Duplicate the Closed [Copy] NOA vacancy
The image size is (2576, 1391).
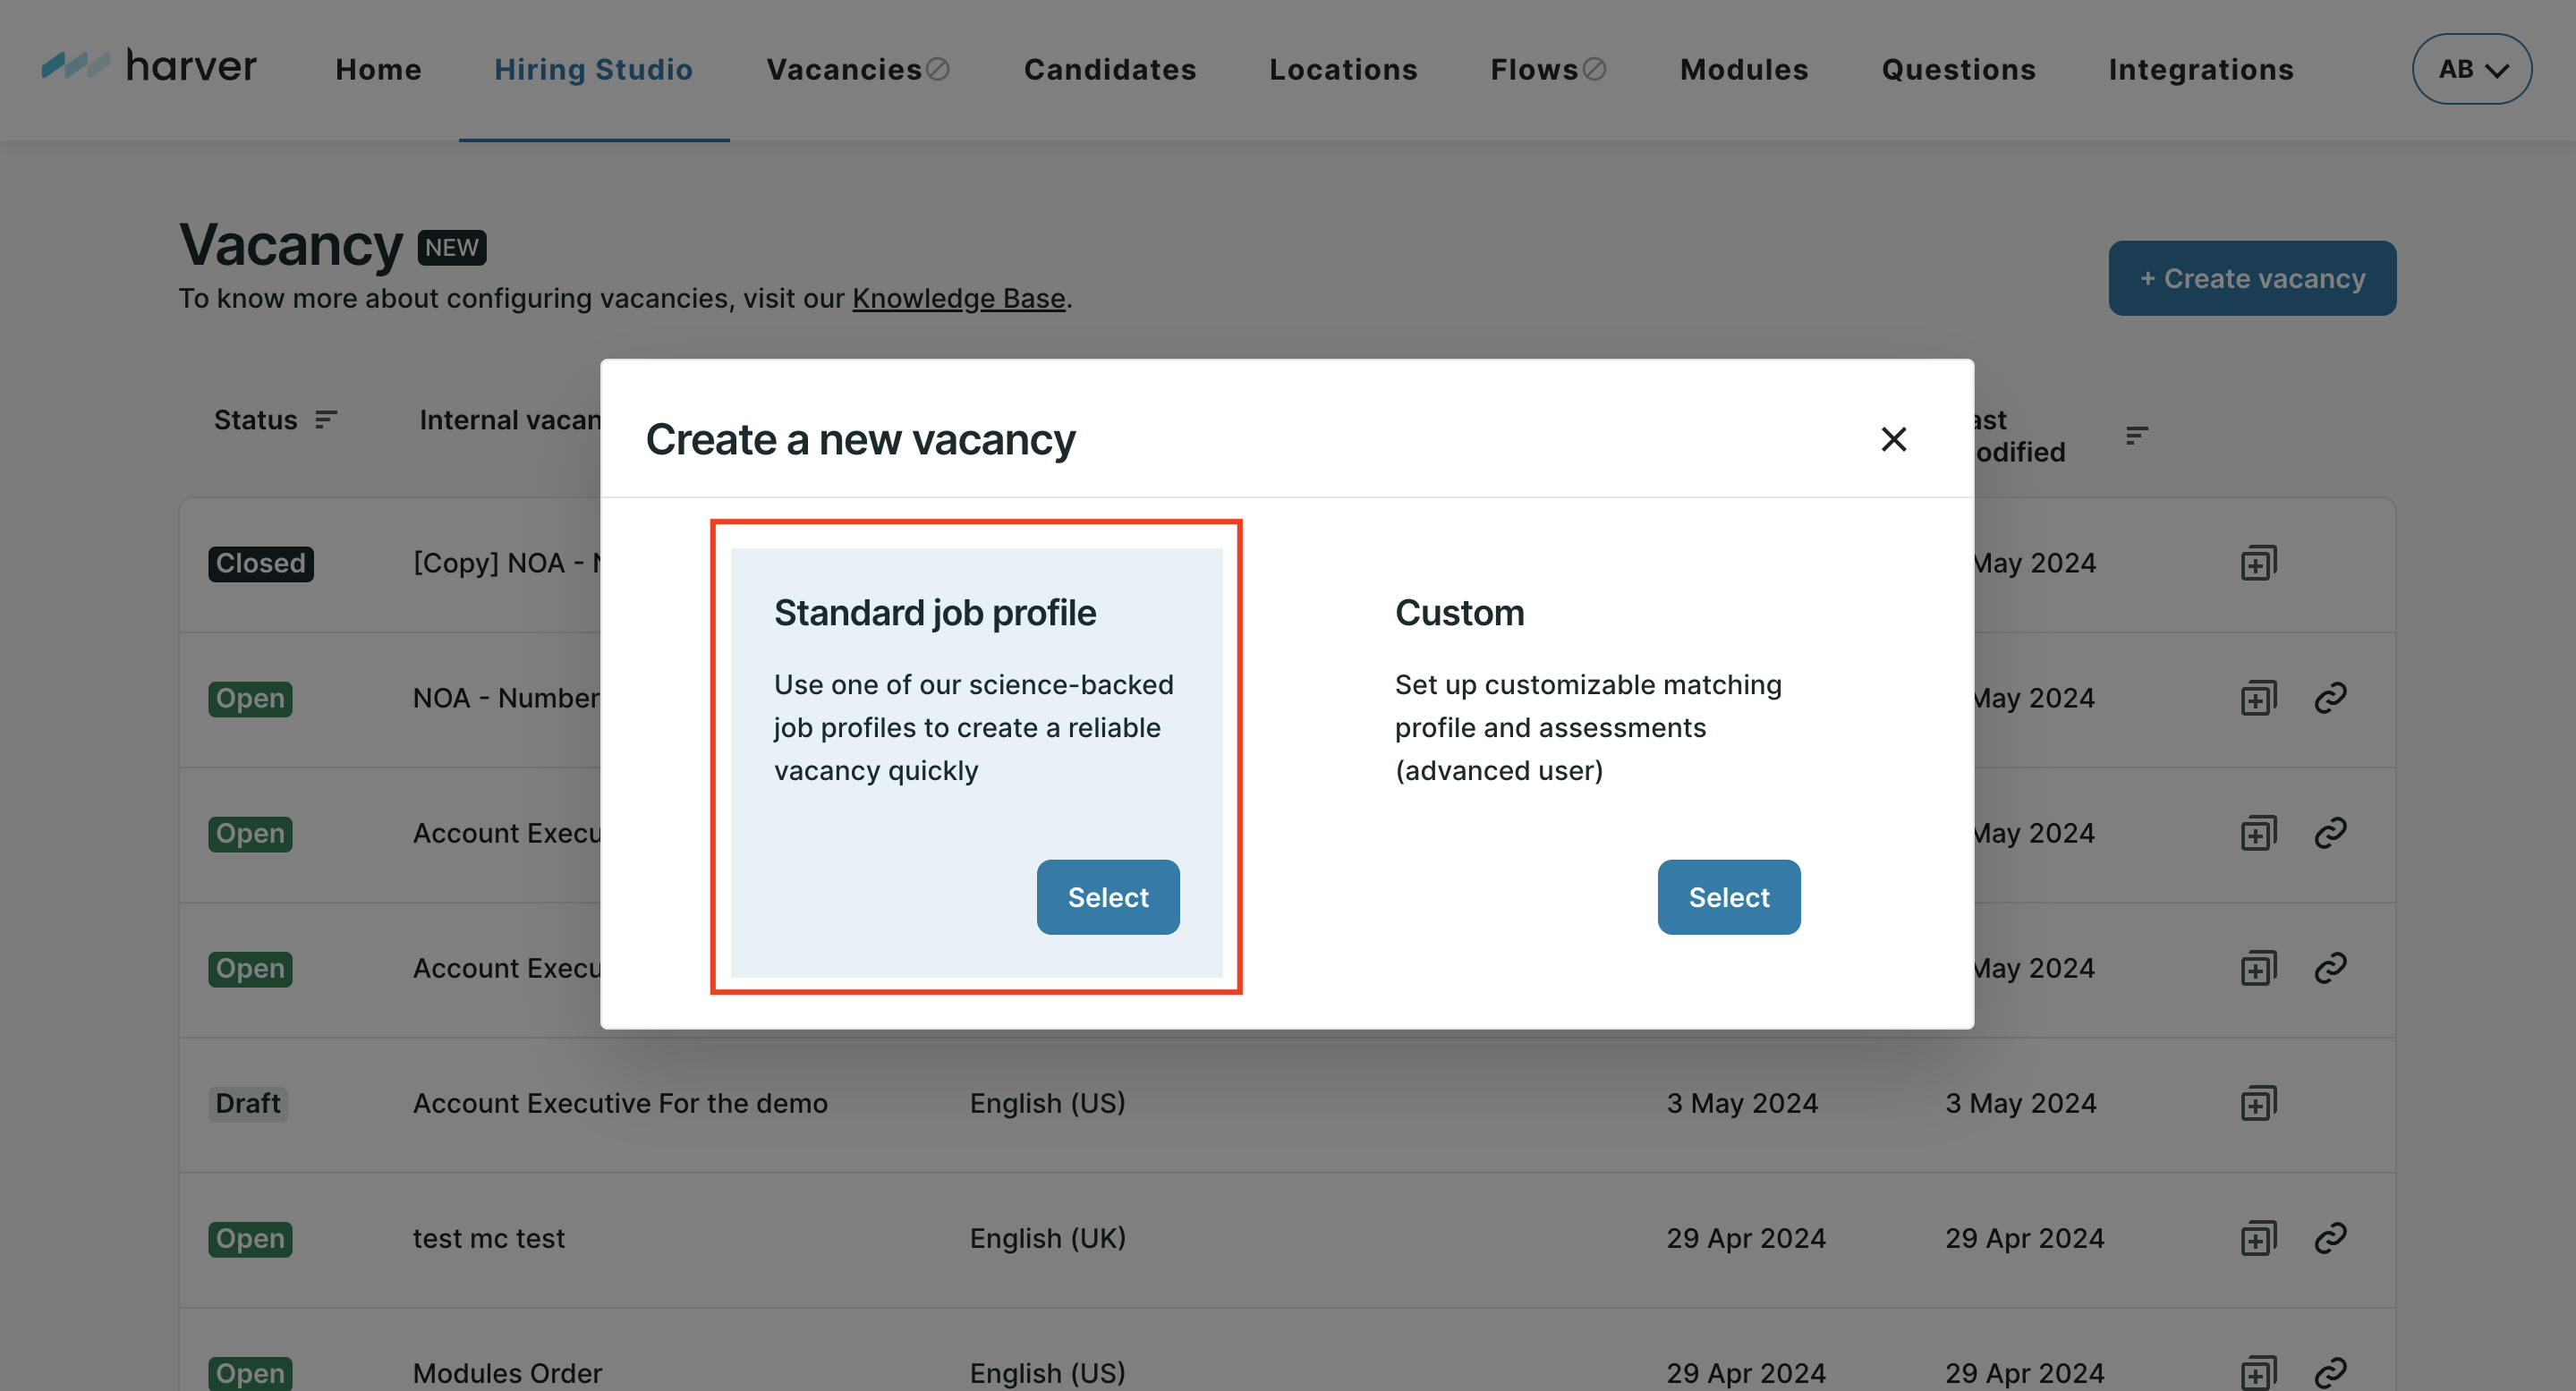(x=2258, y=563)
